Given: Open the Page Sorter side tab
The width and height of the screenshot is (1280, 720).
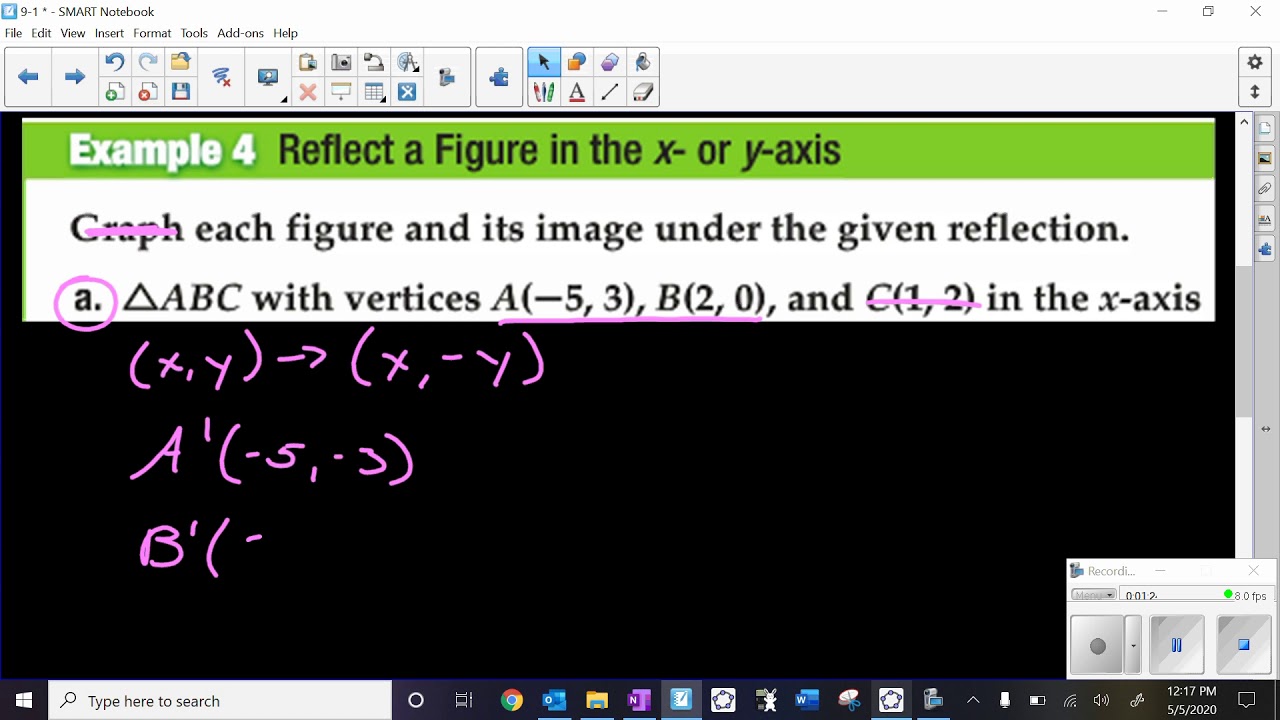Looking at the screenshot, I should [x=1265, y=128].
